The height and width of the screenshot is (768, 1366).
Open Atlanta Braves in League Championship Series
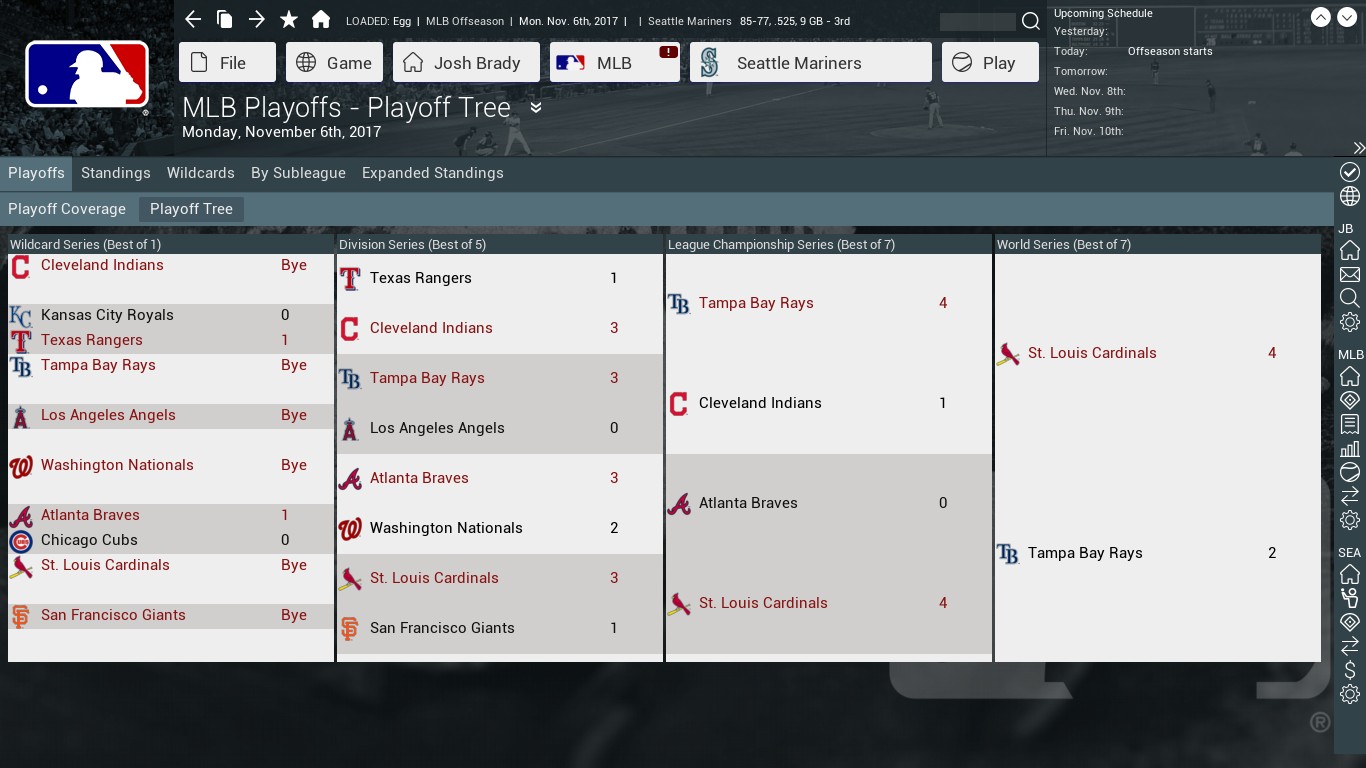click(748, 503)
